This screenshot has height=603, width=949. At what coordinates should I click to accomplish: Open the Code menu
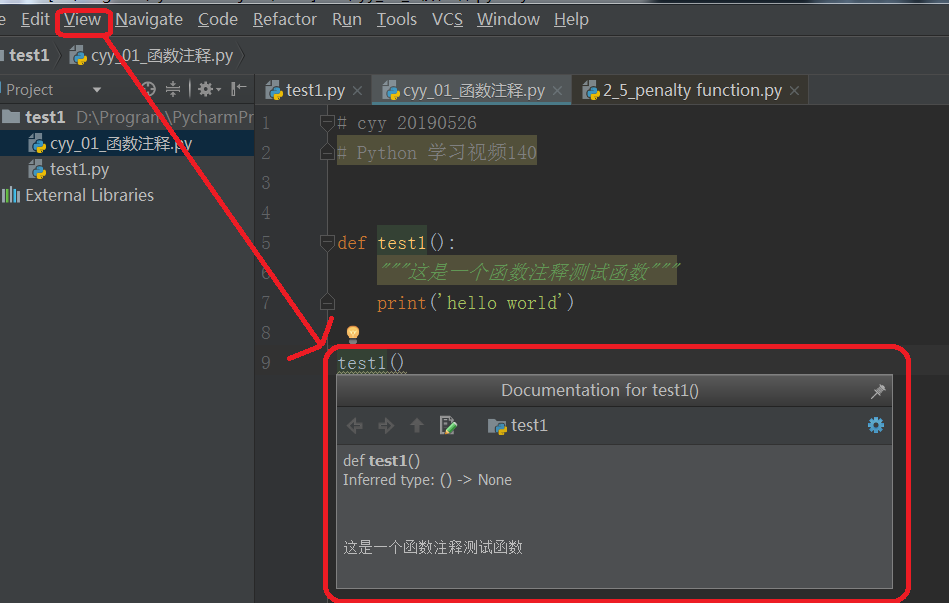(217, 19)
